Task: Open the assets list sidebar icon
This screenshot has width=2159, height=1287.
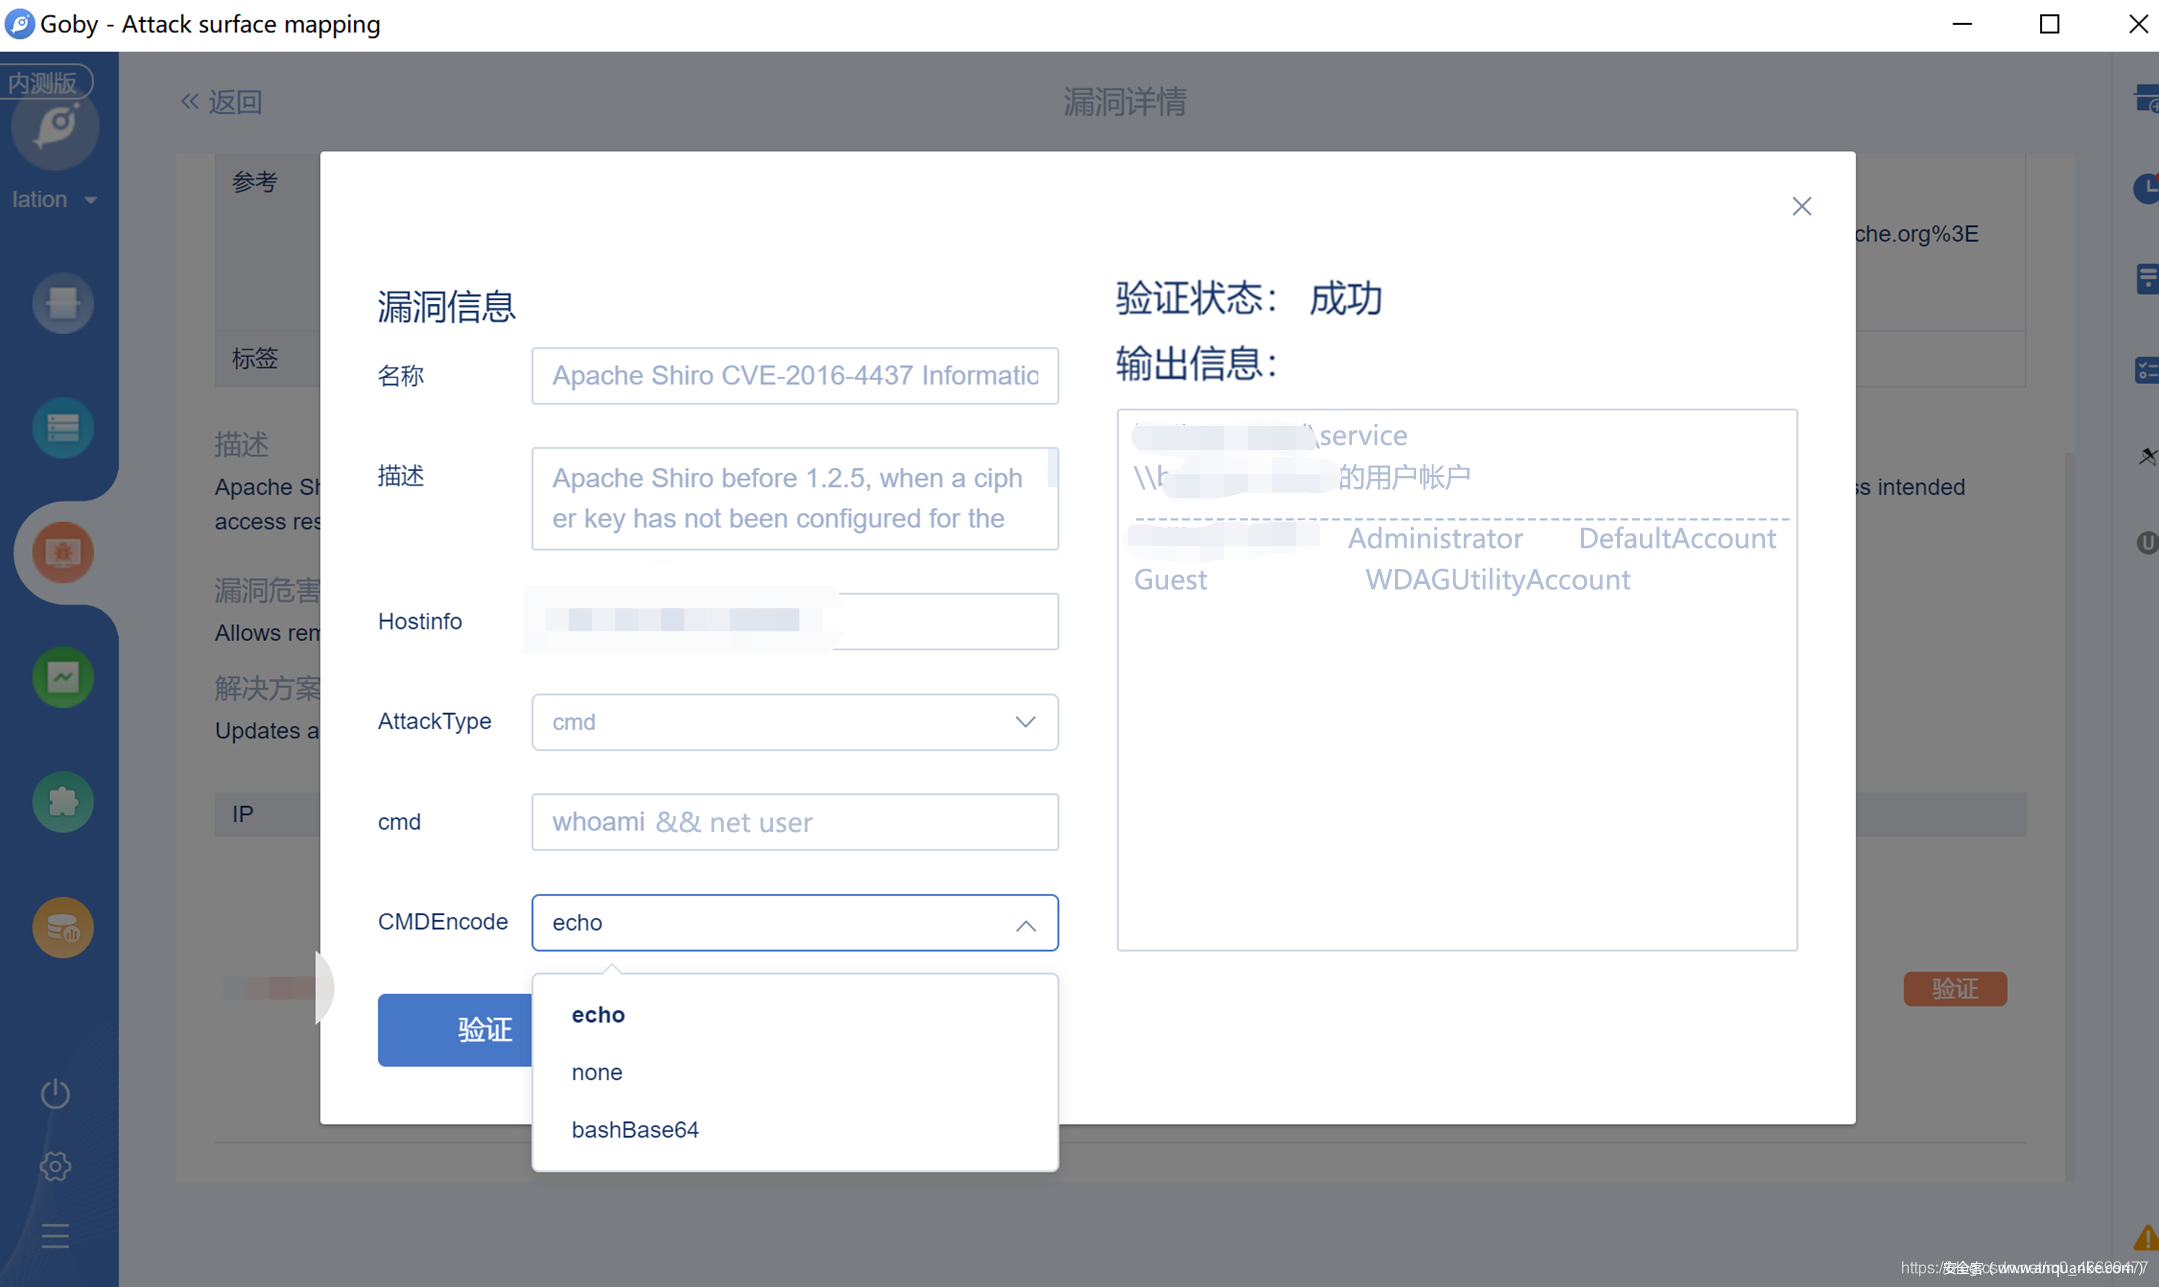Action: [x=62, y=427]
